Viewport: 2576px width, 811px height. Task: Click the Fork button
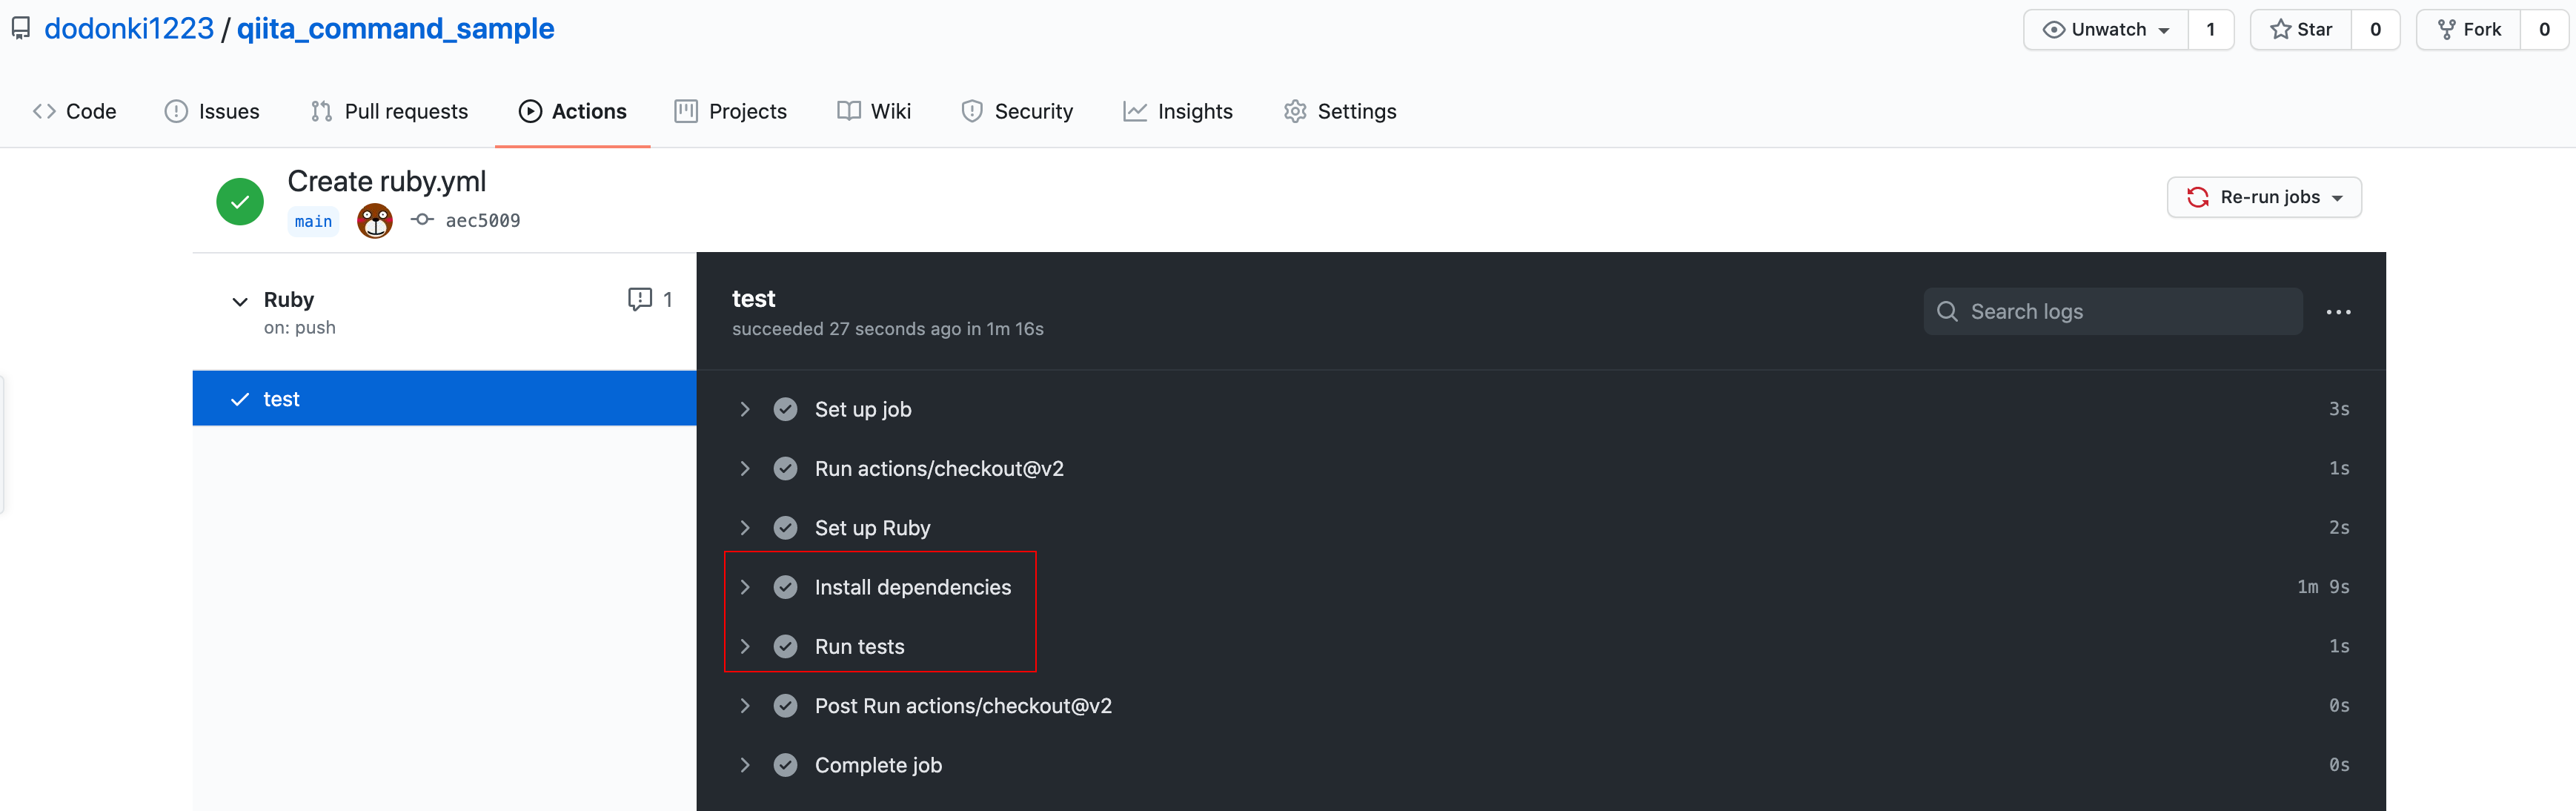click(x=2468, y=29)
